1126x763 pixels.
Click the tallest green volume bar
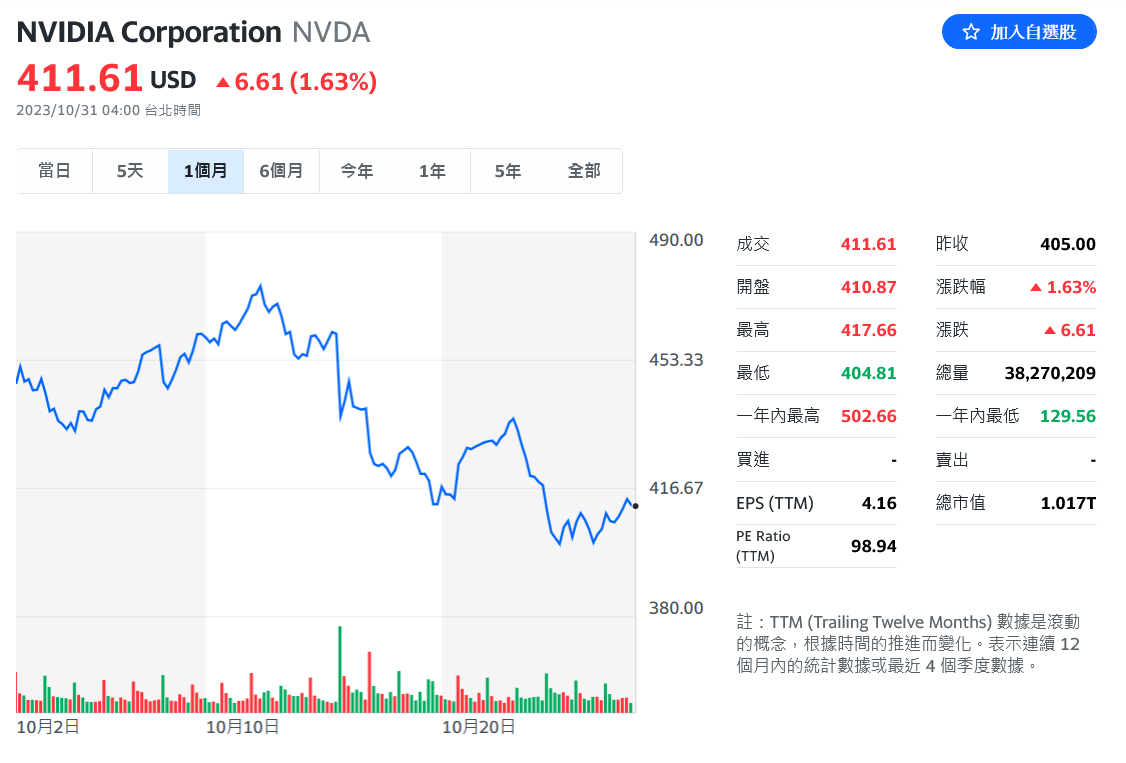[340, 669]
